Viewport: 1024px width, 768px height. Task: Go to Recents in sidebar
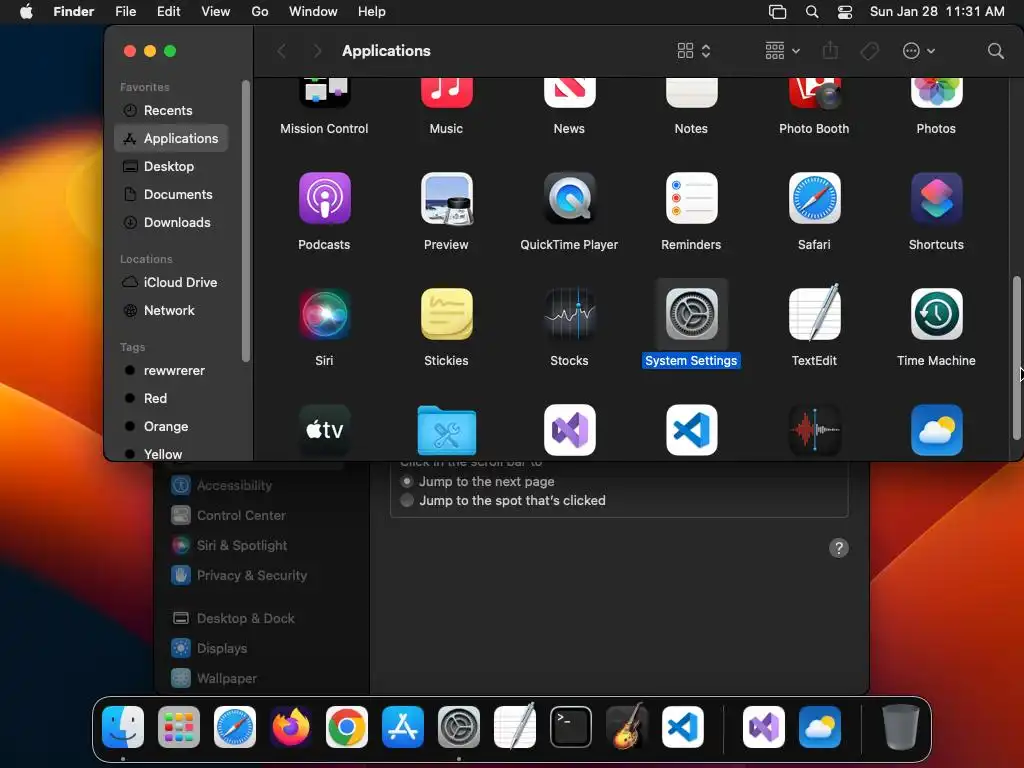(171, 110)
